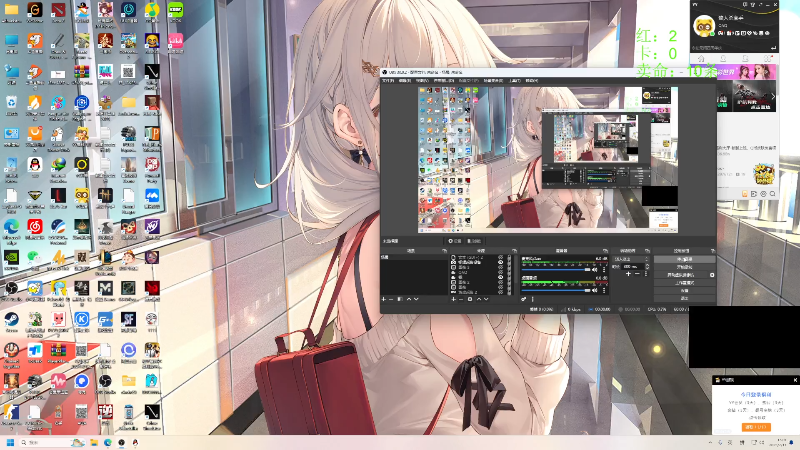Open pink bilibili desktop icon
Screen dimensions: 800x450
point(175,42)
